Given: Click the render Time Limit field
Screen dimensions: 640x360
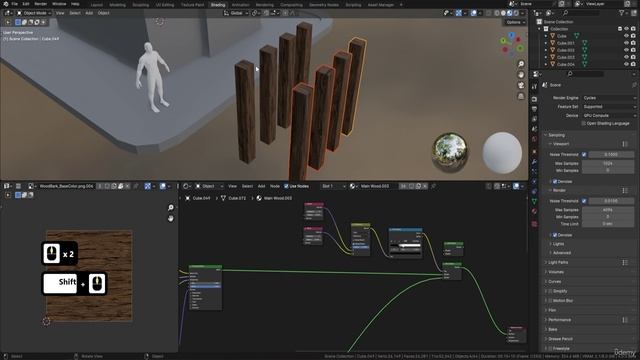Looking at the screenshot, I should (608, 224).
